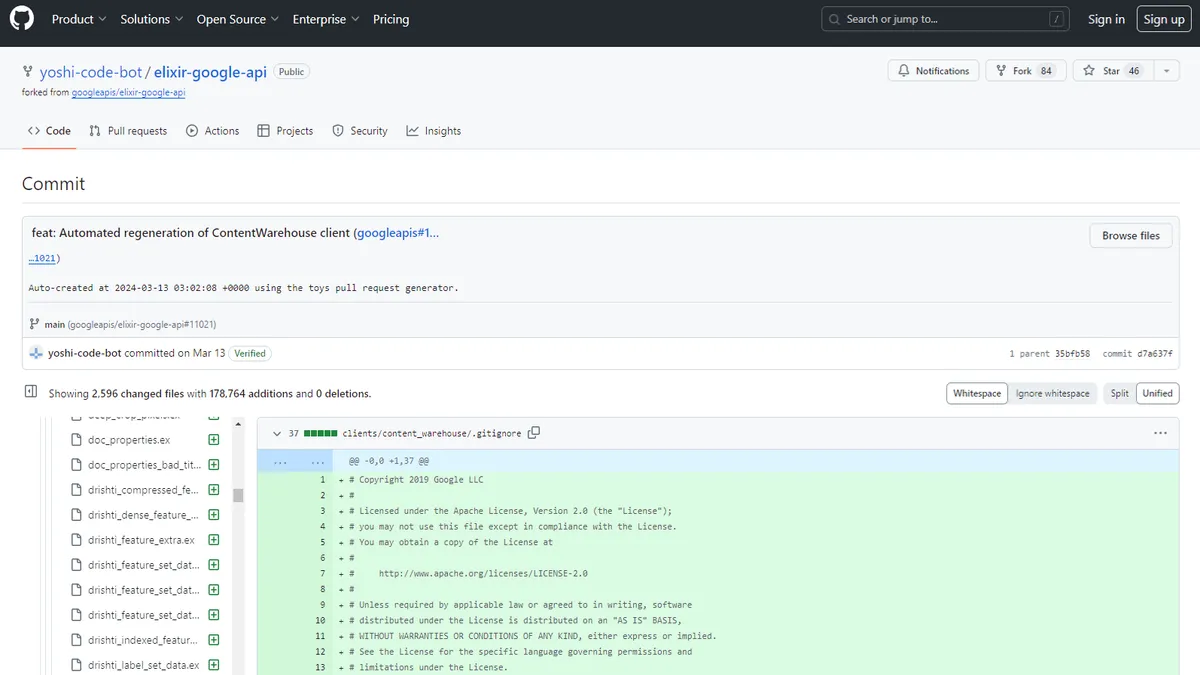Image resolution: width=1200 pixels, height=675 pixels.
Task: Click the Notifications bell button
Action: click(933, 71)
